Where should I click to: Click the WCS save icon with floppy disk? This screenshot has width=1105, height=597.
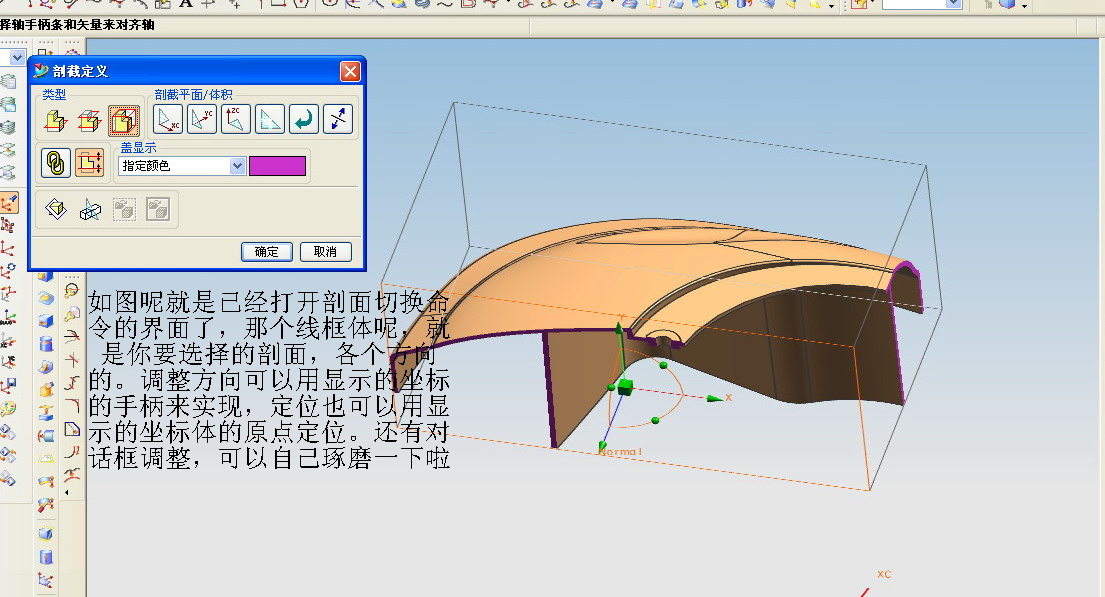click(x=8, y=386)
